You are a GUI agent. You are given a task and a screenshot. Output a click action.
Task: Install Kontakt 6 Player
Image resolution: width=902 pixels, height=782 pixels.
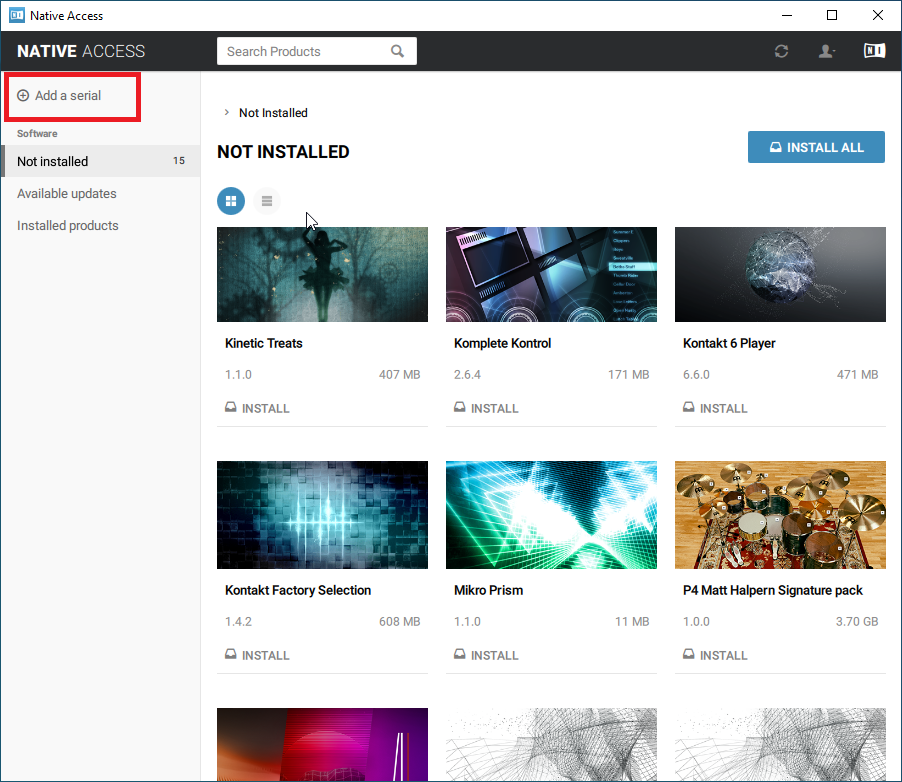(x=715, y=408)
